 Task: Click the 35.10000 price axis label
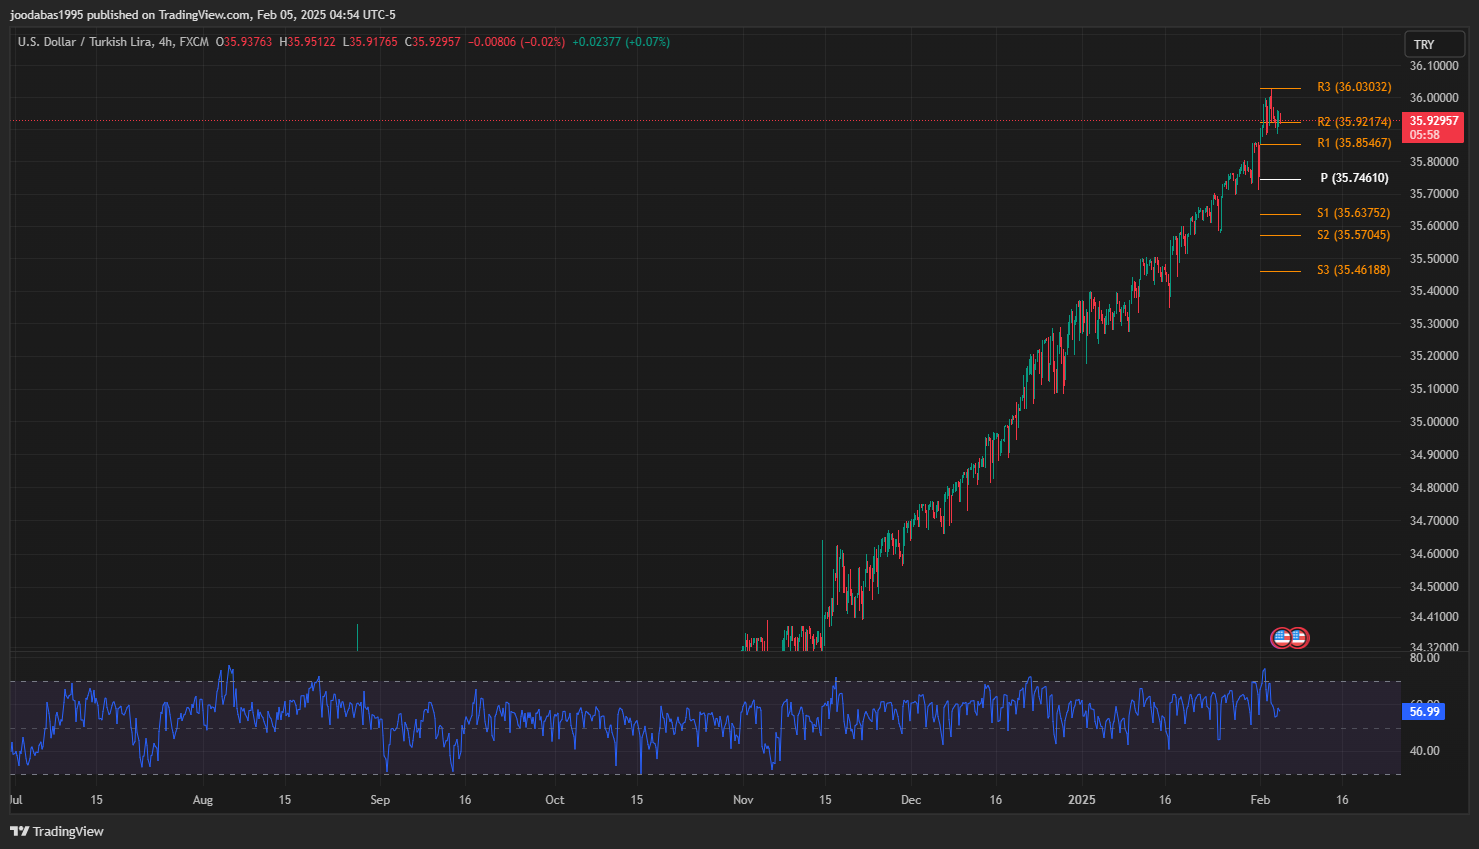point(1434,389)
